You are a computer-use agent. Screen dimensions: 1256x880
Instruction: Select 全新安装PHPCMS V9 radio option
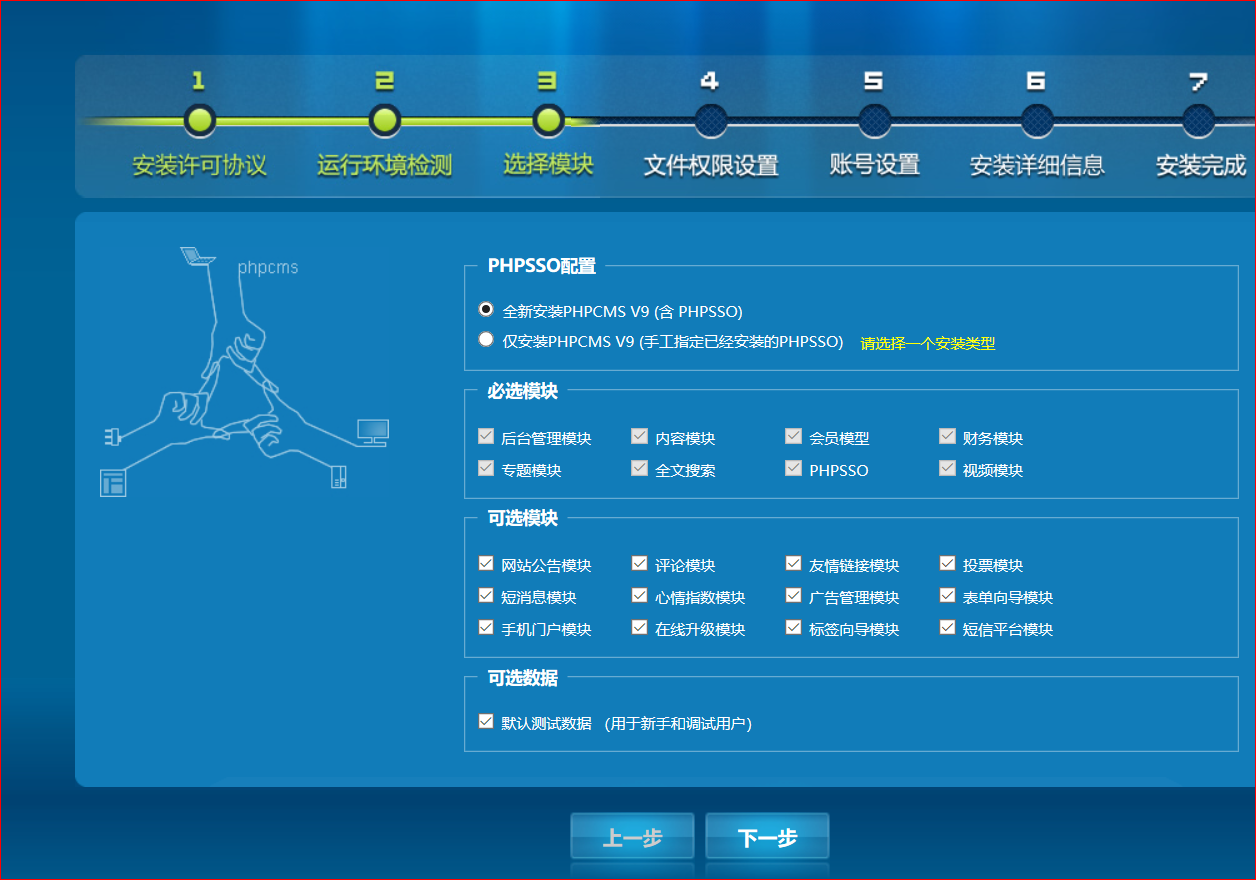click(x=486, y=309)
